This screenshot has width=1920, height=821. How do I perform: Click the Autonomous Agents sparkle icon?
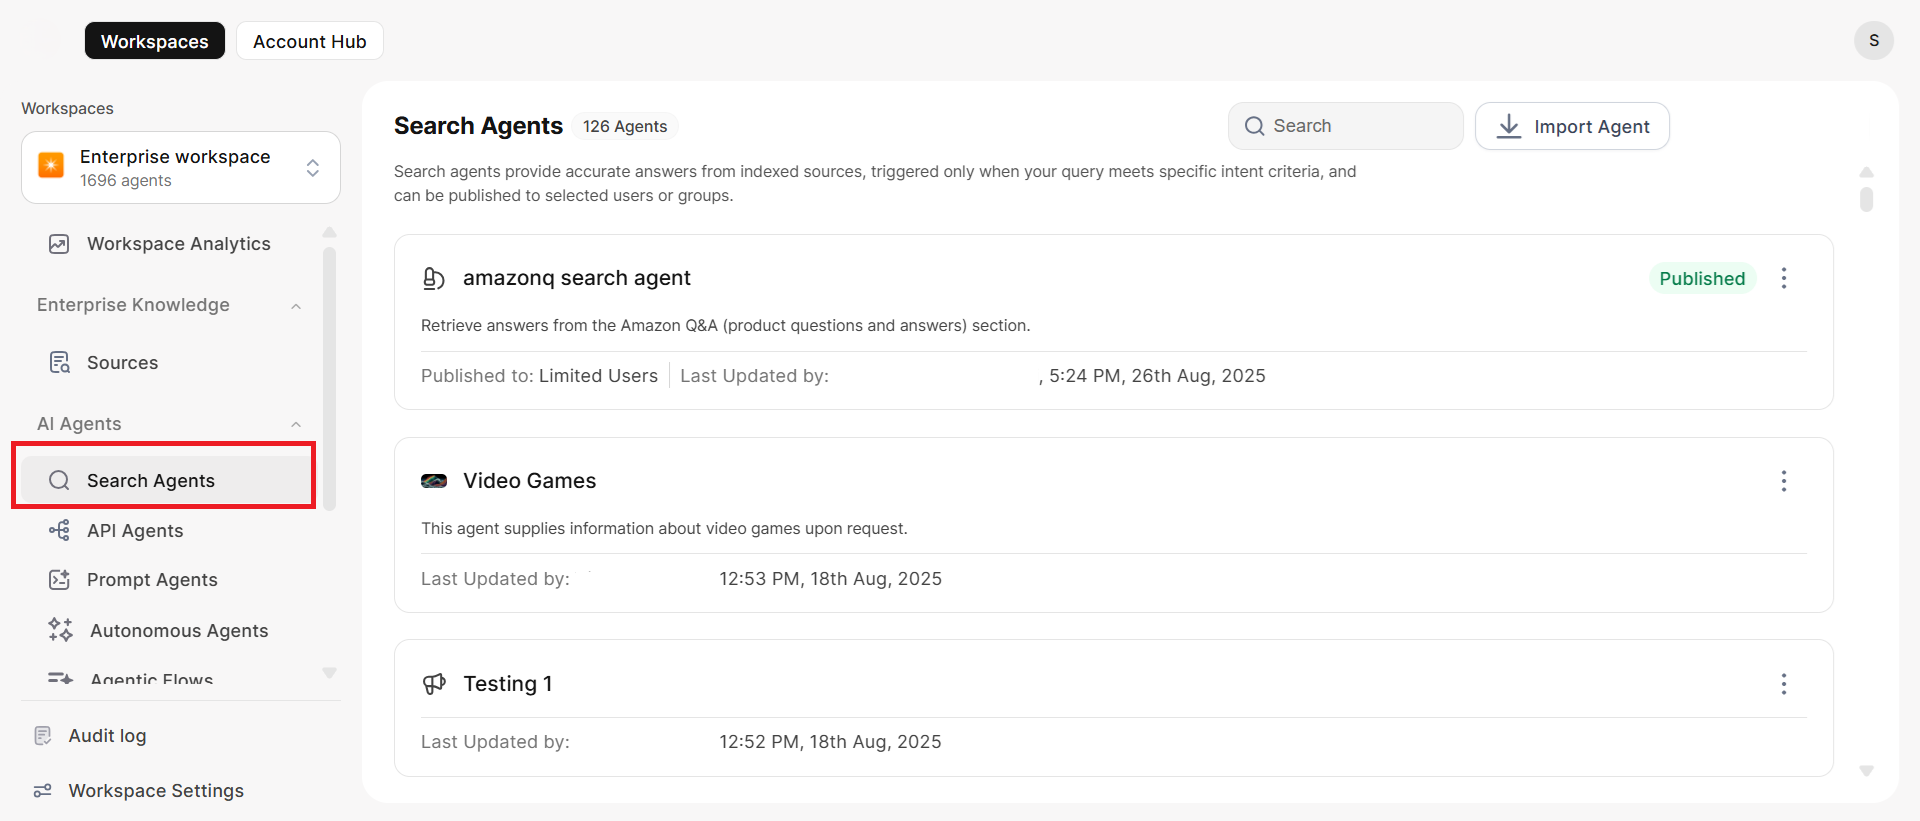point(60,630)
